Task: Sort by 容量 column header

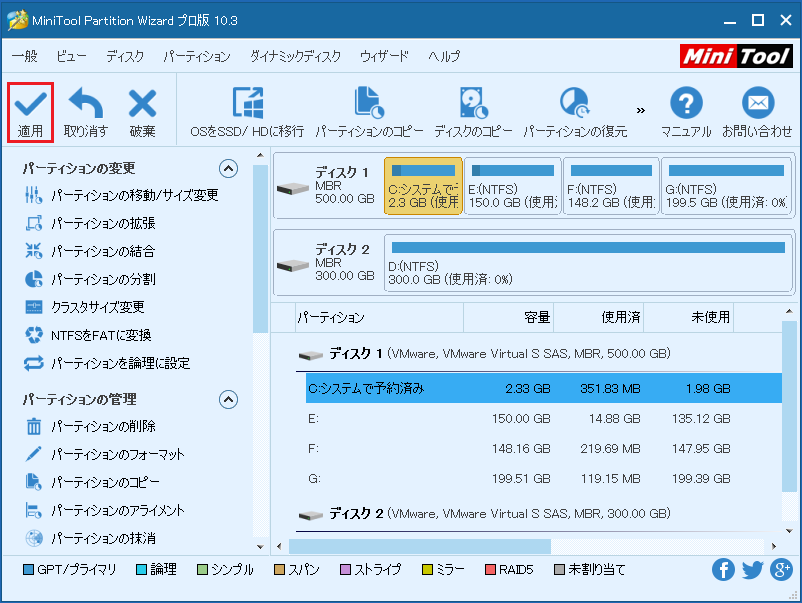Action: pos(508,317)
